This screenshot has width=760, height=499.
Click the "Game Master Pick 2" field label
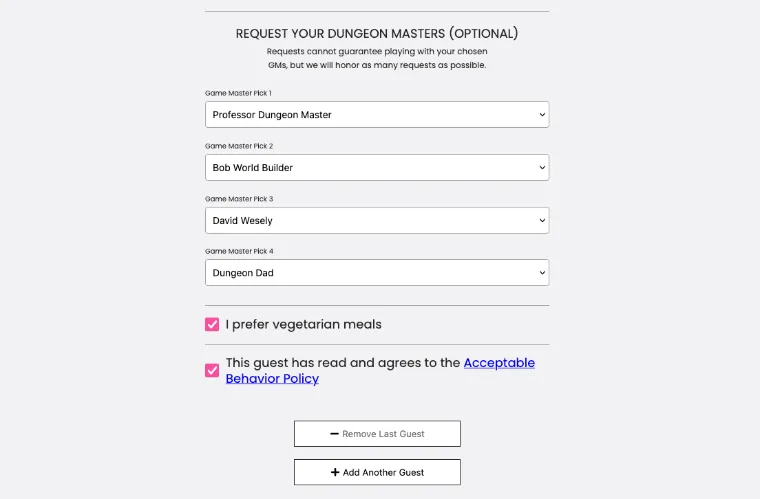click(x=238, y=146)
